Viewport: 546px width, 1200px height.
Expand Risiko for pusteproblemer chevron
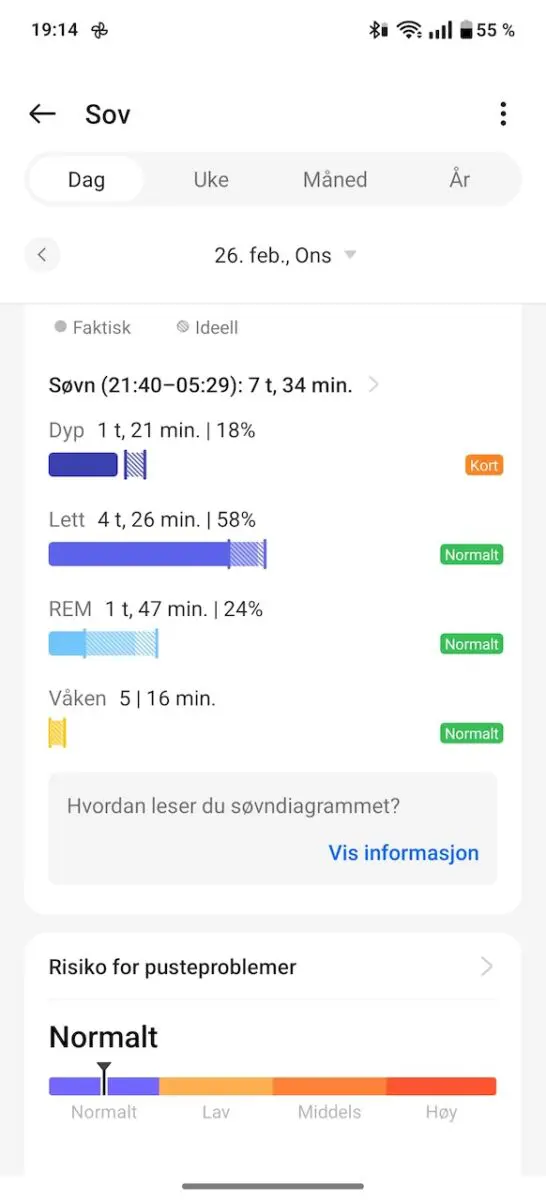tap(487, 966)
